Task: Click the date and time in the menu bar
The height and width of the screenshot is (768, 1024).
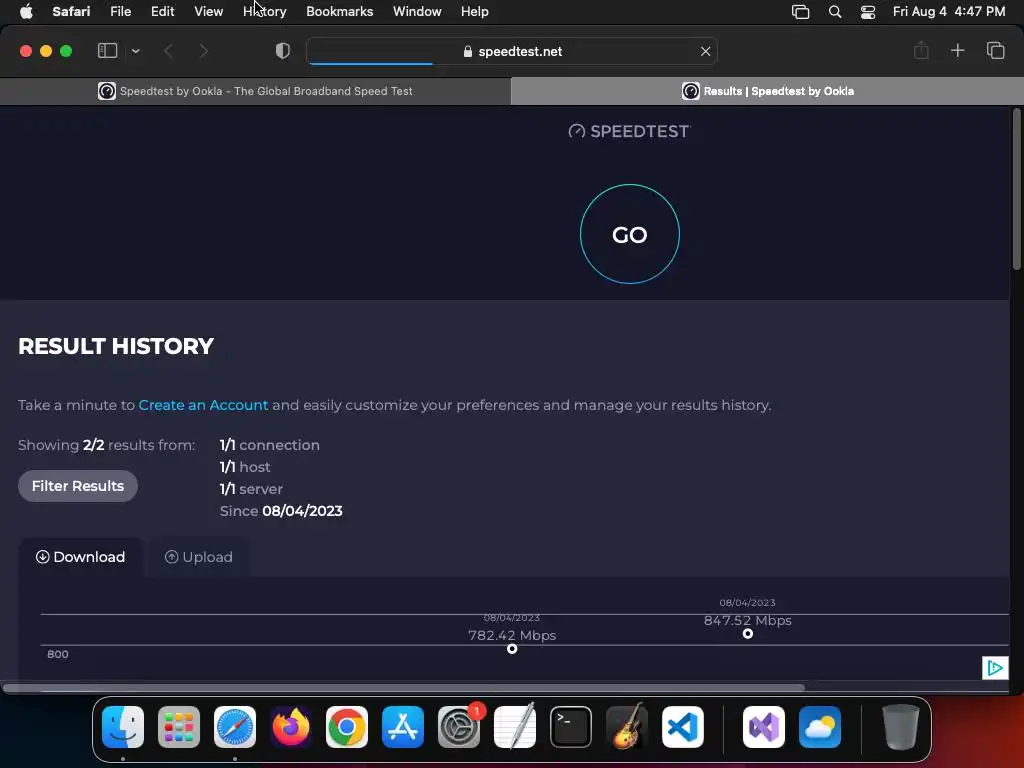Action: tap(949, 11)
